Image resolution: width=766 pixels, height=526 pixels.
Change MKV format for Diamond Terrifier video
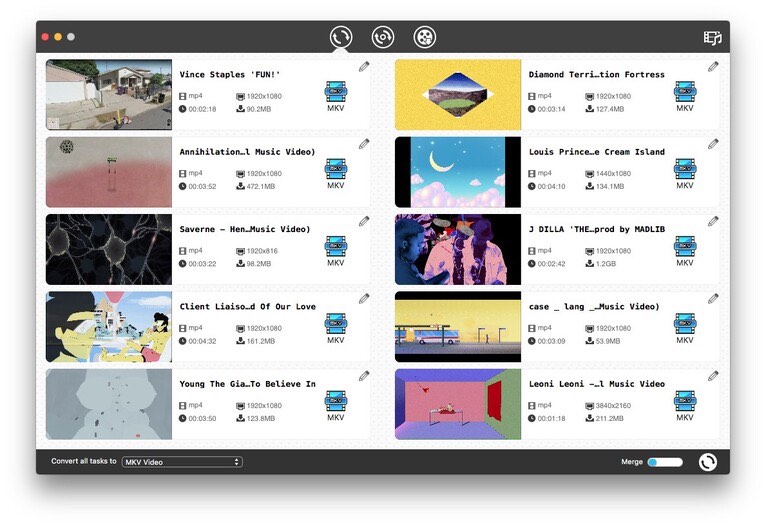685,96
